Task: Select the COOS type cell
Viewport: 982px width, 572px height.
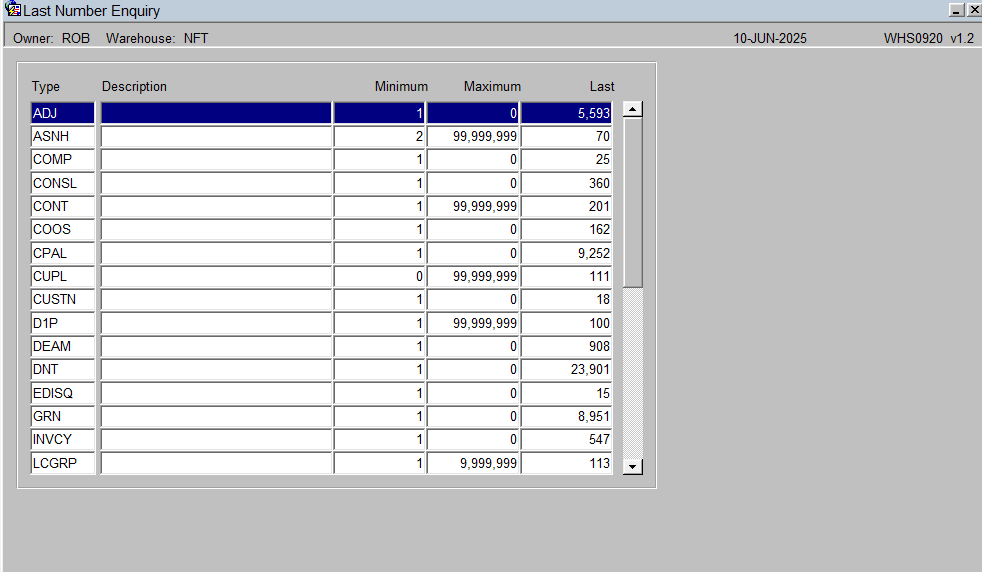Action: click(63, 230)
